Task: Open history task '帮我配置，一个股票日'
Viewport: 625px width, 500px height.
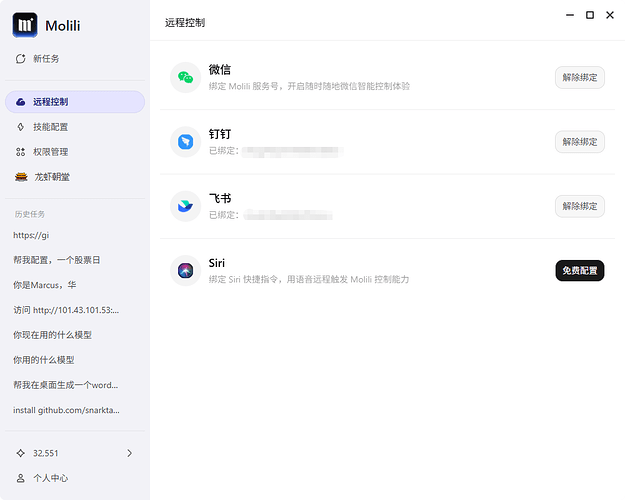Action: pyautogui.click(x=57, y=260)
